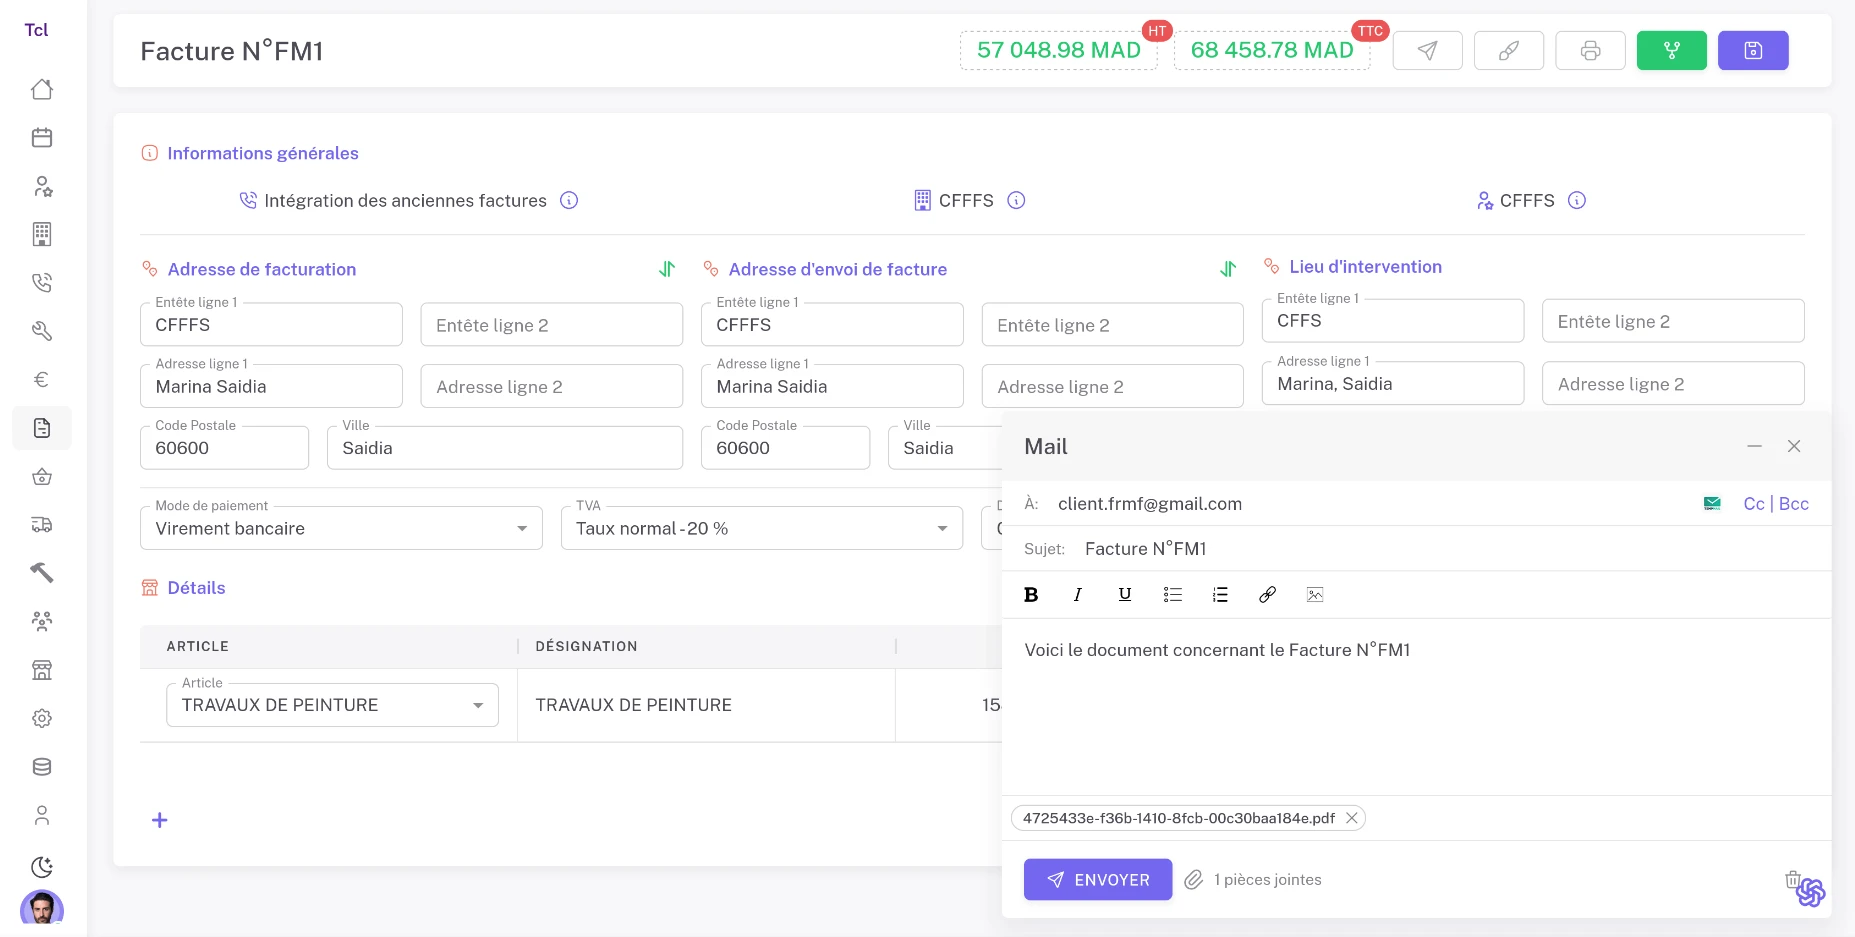Open the Mode de paiement dropdown
Screen dimensions: 1855x937
[x=521, y=528]
